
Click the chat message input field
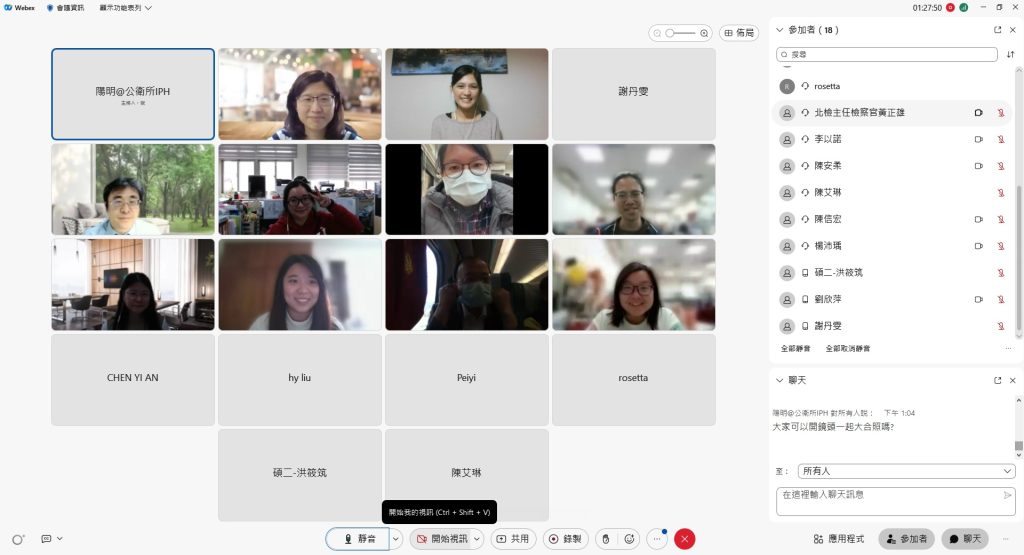click(x=888, y=495)
